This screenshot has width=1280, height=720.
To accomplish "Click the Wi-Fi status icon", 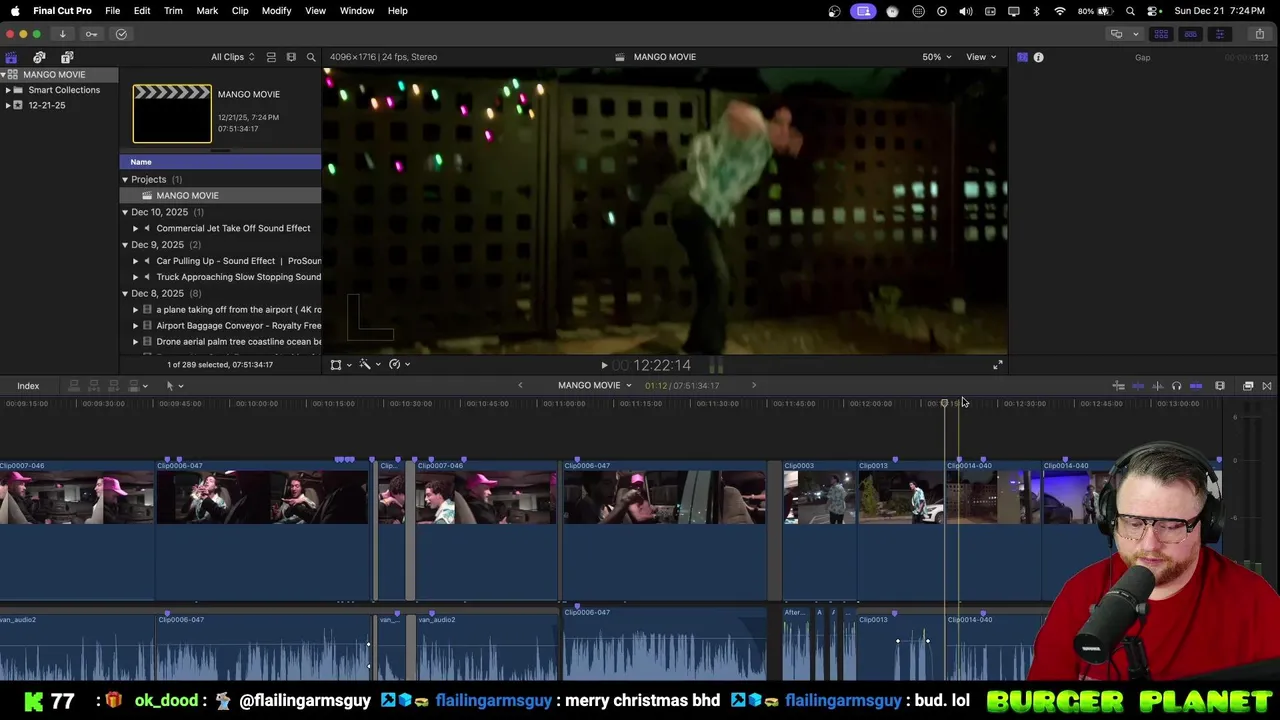I will (1060, 11).
